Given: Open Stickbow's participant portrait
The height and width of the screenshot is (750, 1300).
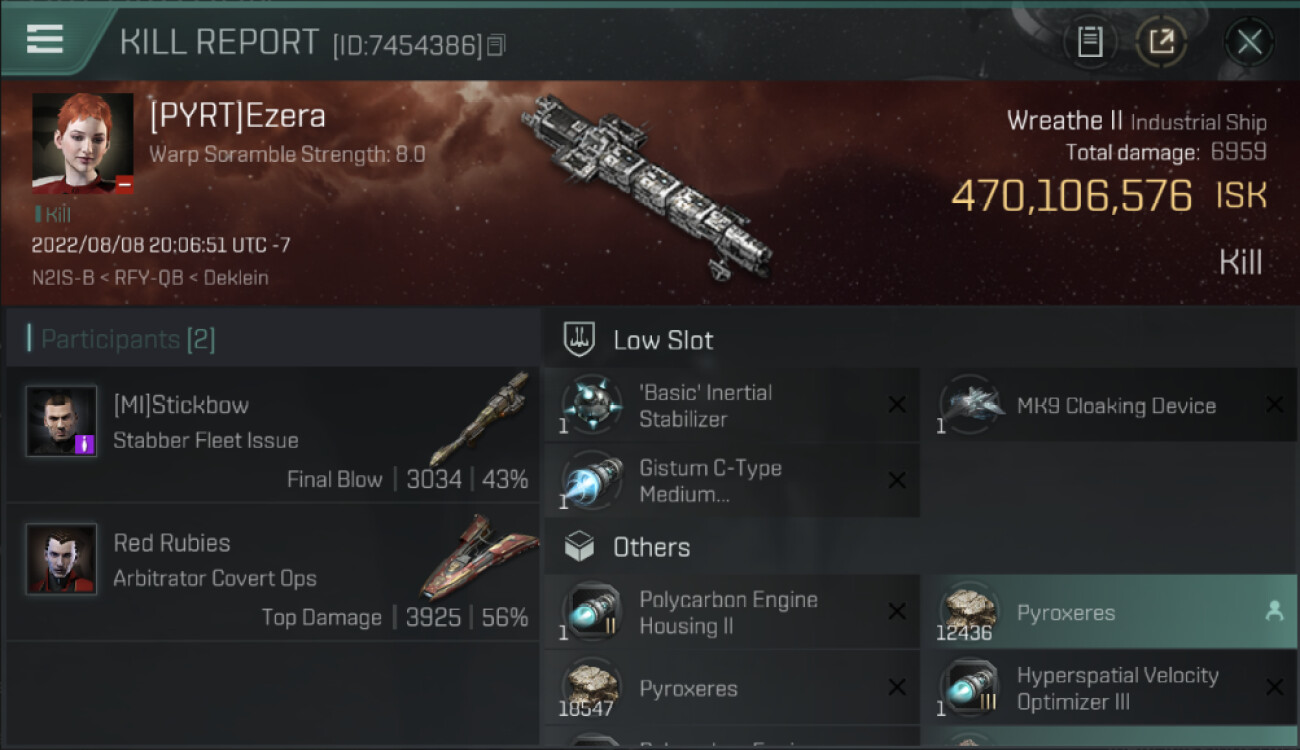Looking at the screenshot, I should 62,421.
